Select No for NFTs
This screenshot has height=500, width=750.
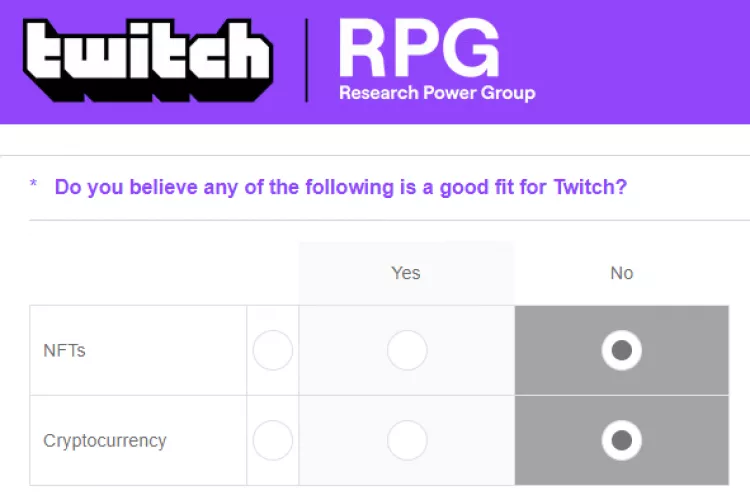pos(622,351)
